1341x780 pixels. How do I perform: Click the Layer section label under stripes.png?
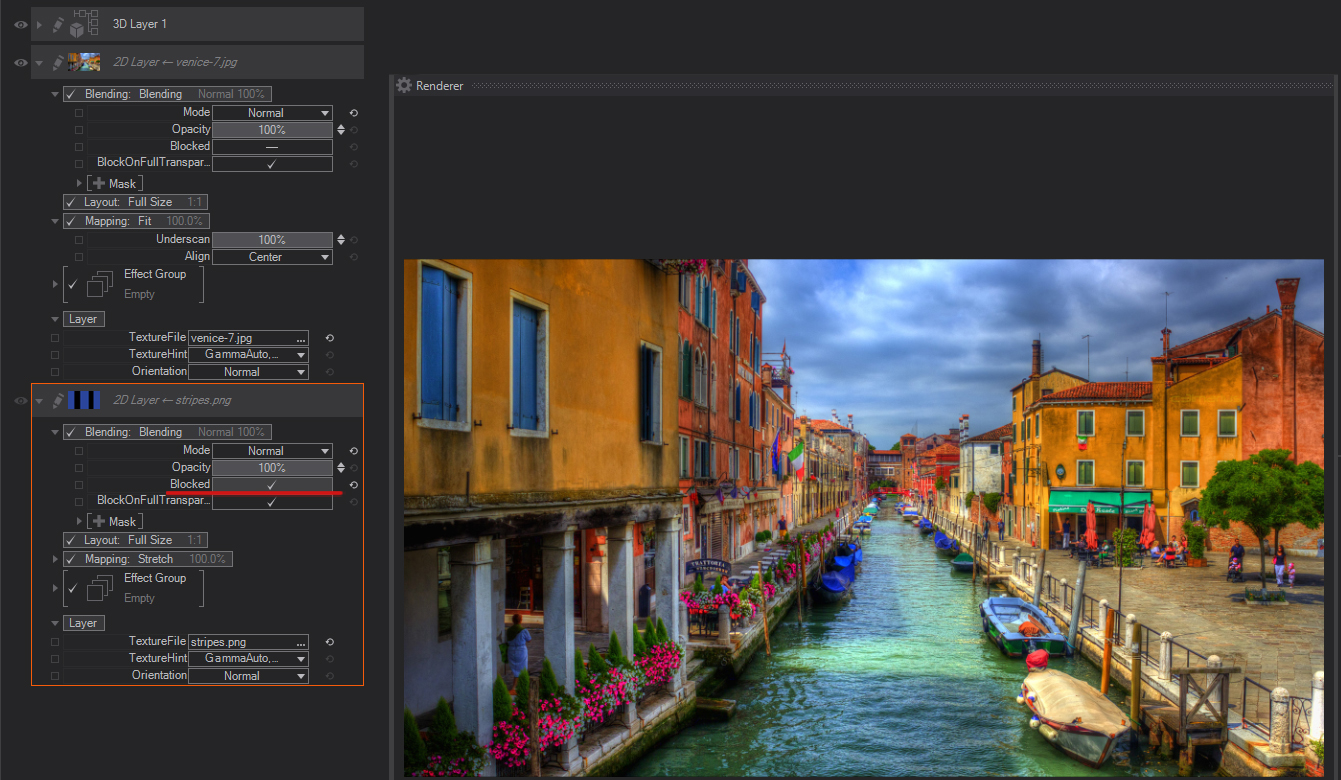(83, 623)
